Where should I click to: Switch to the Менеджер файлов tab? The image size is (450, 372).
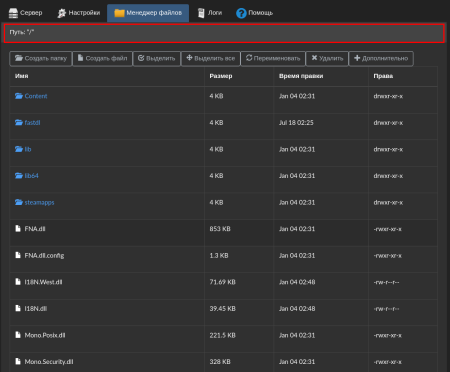(148, 13)
